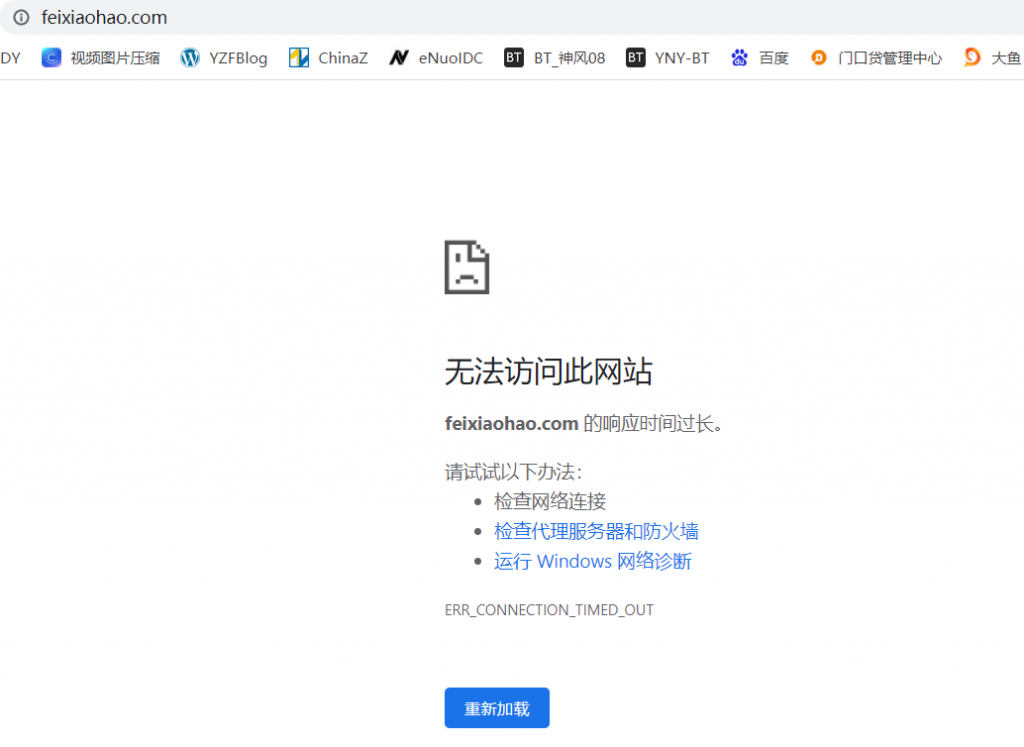Click the 无法访问此网站 heading
The image size is (1024, 747).
(x=548, y=372)
